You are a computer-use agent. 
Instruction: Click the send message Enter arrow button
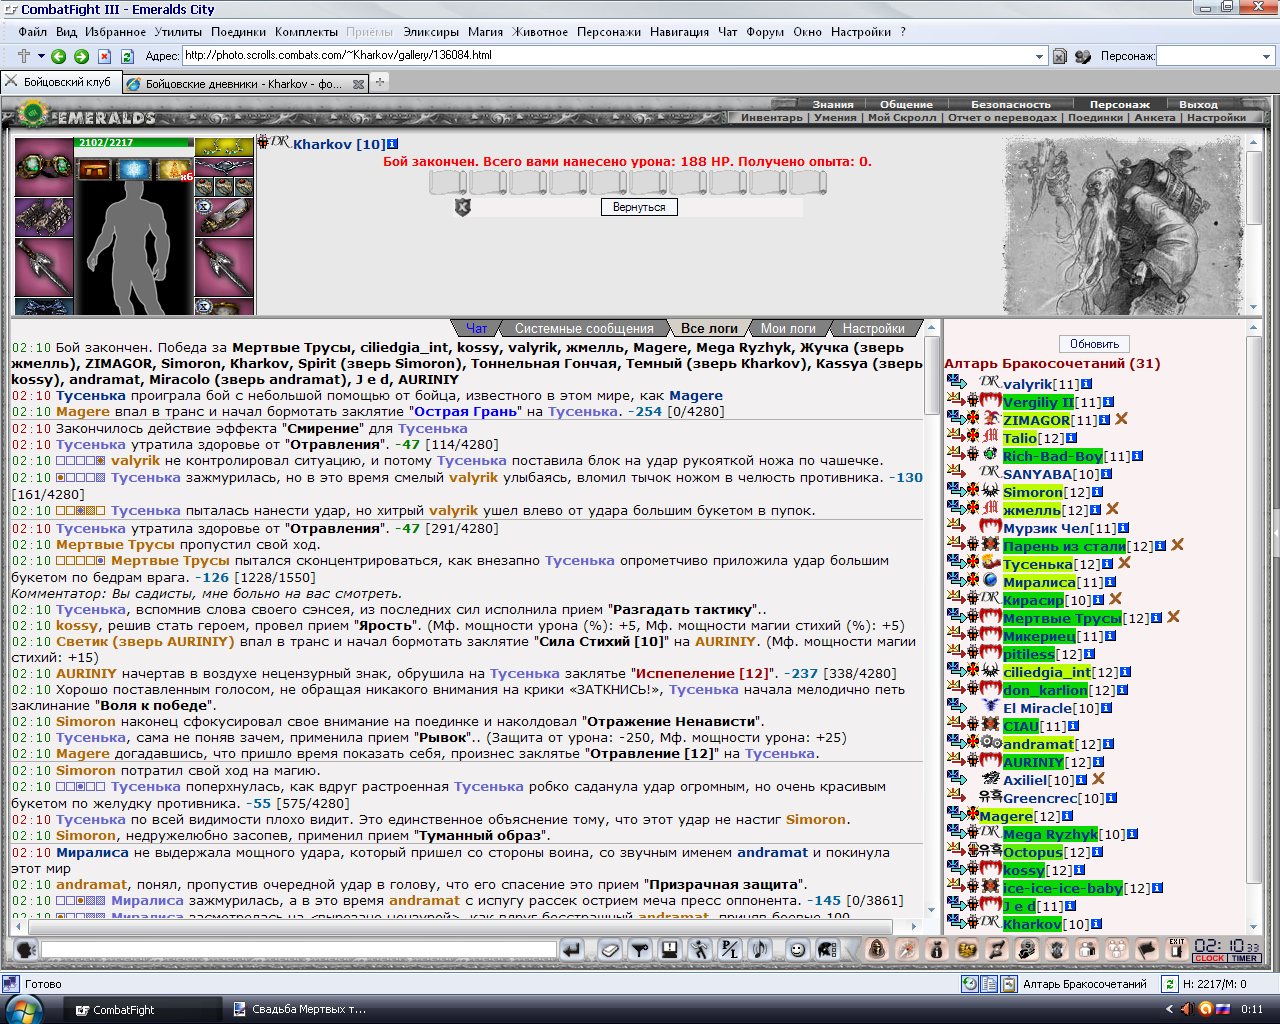571,950
